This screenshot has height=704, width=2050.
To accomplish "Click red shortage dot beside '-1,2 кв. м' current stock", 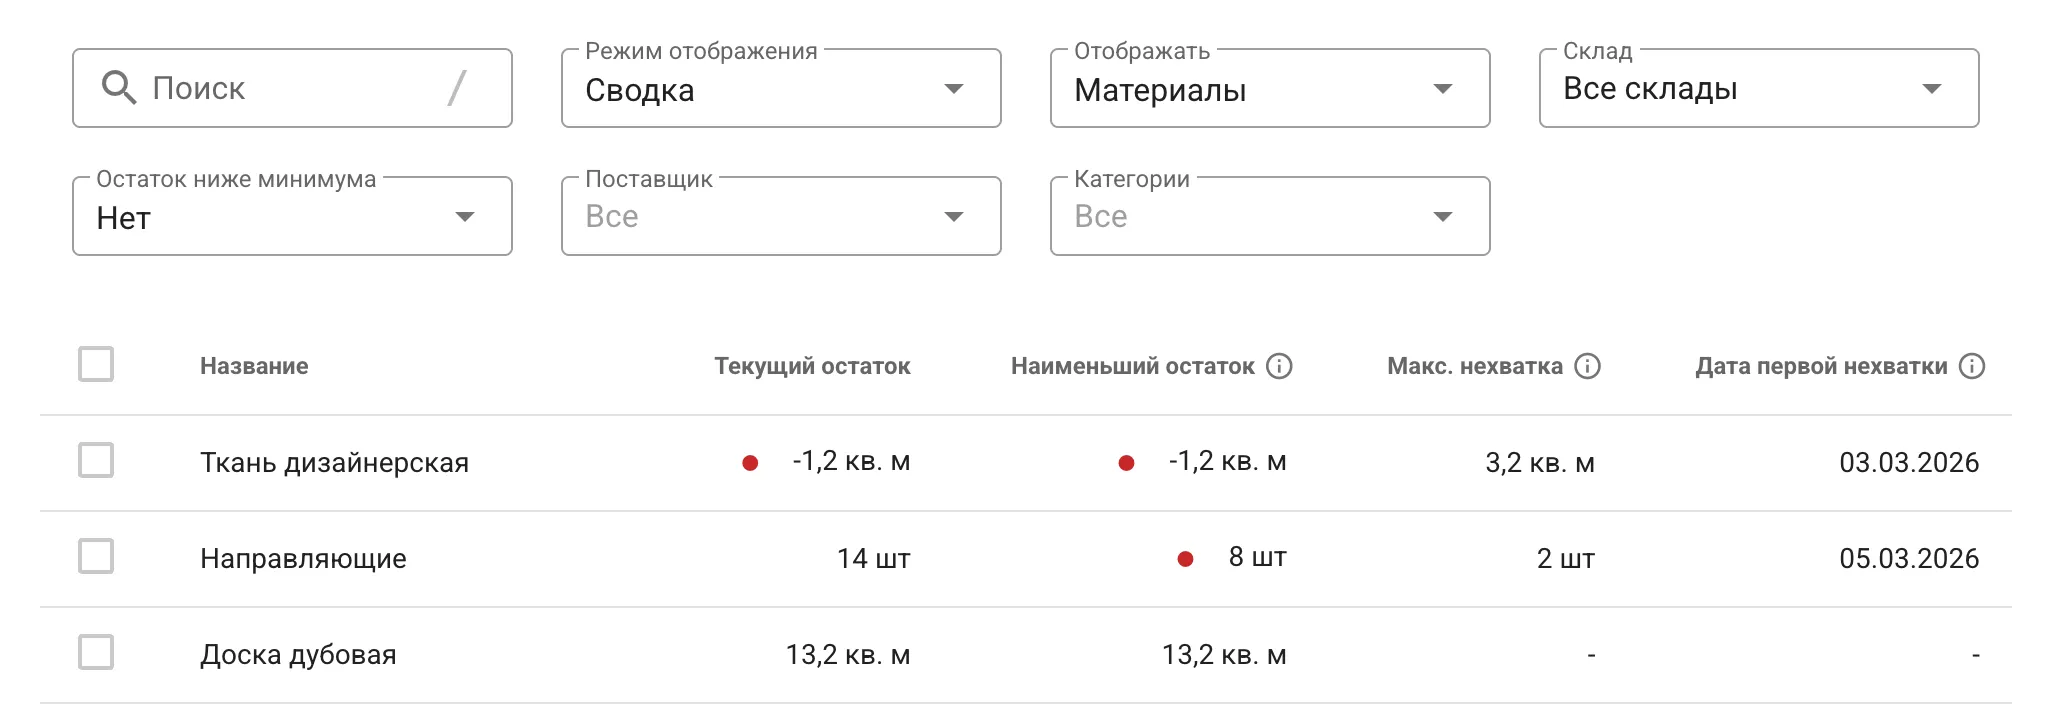I will tap(747, 462).
